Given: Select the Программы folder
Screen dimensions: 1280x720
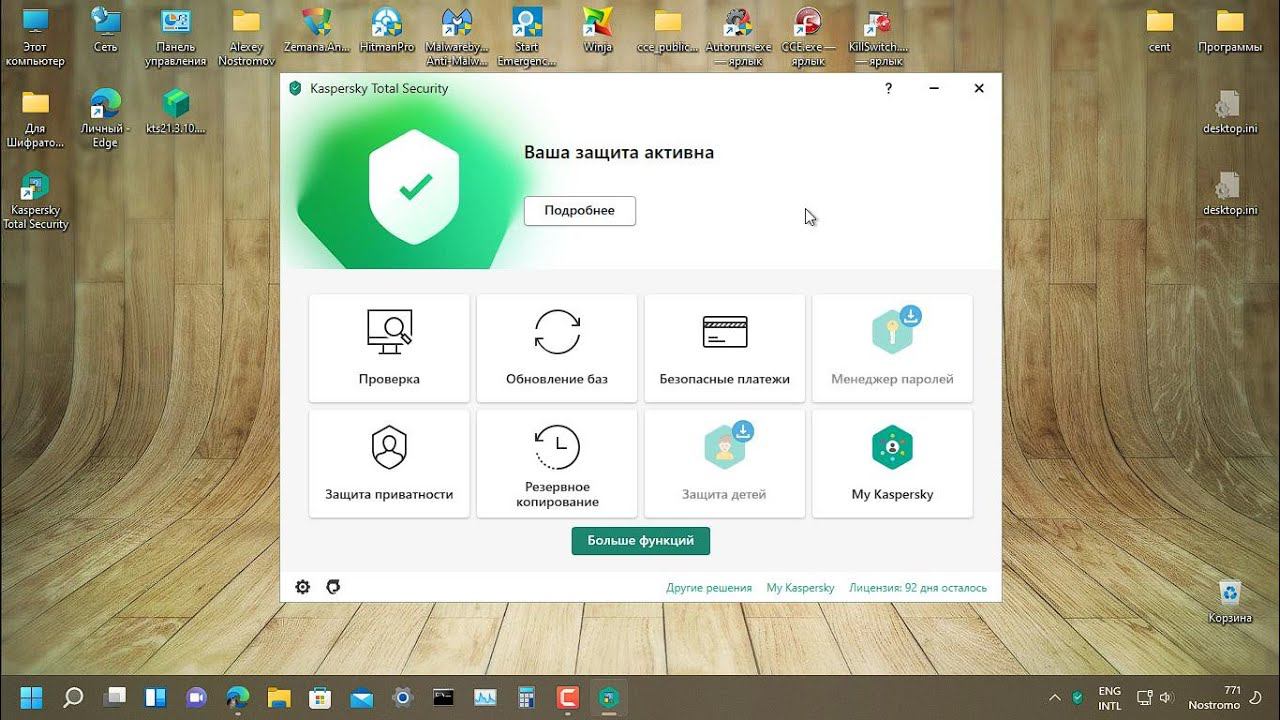Looking at the screenshot, I should [1230, 32].
